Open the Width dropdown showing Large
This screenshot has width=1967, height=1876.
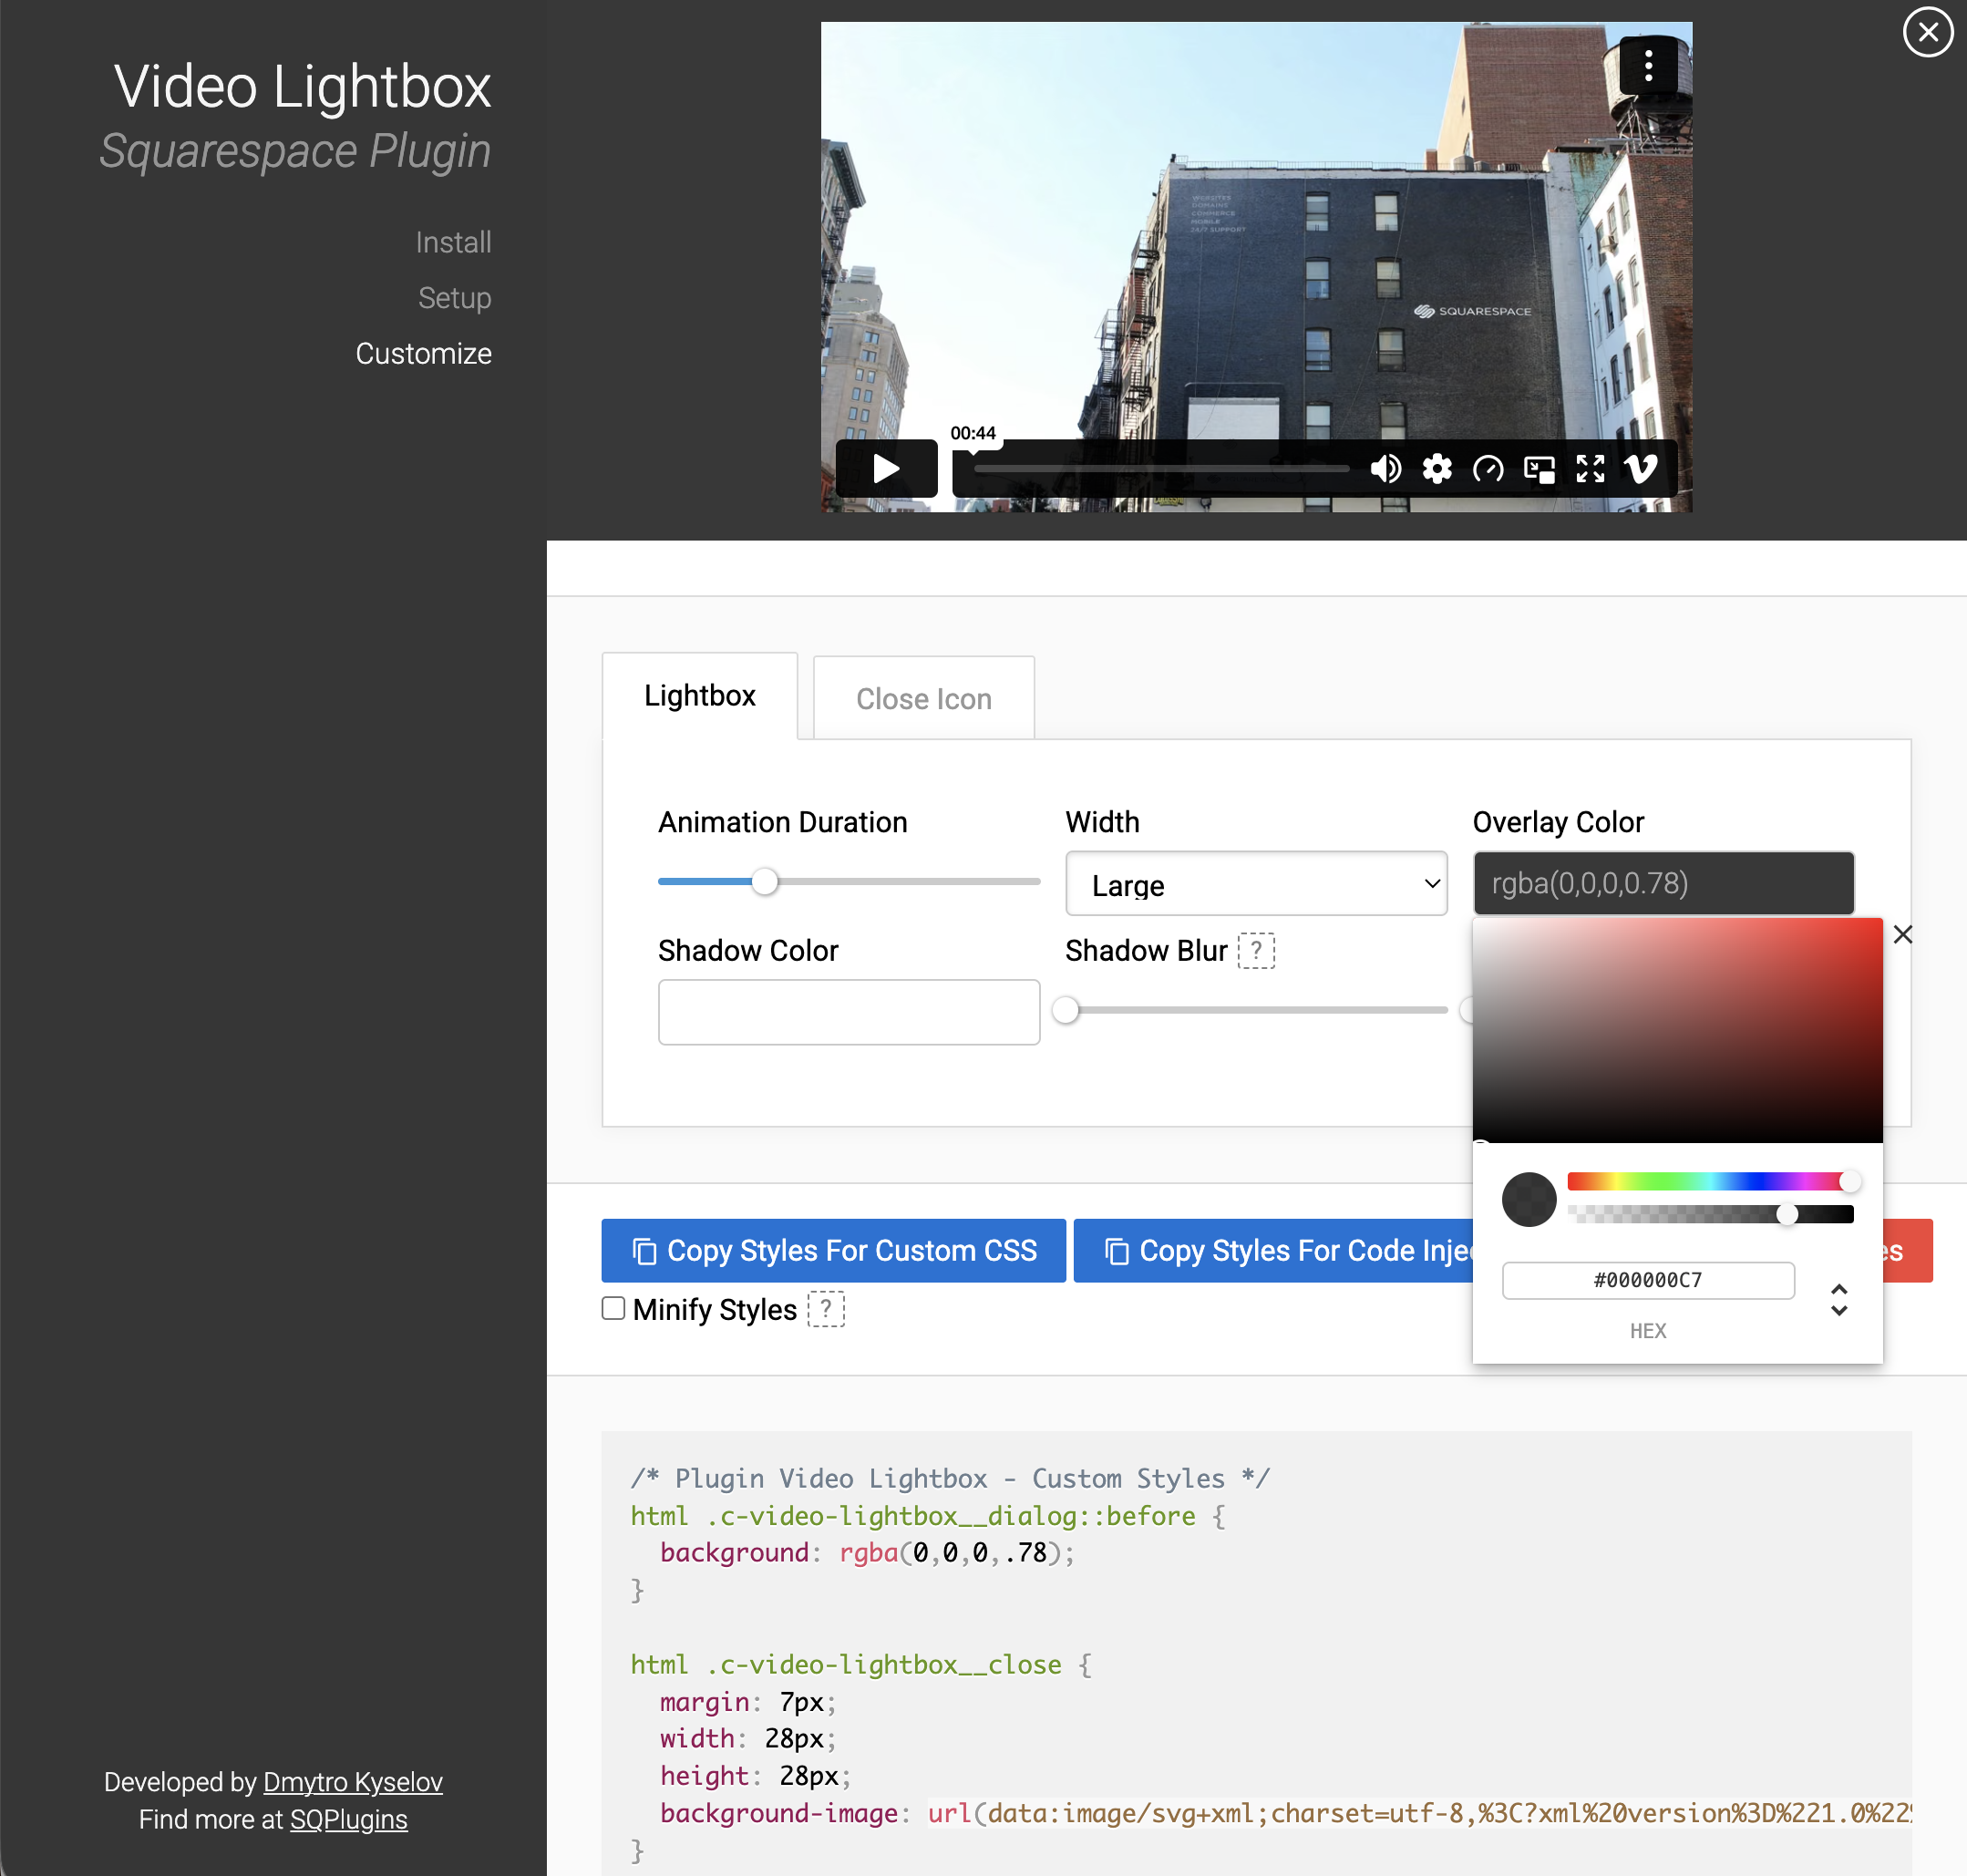click(x=1256, y=884)
